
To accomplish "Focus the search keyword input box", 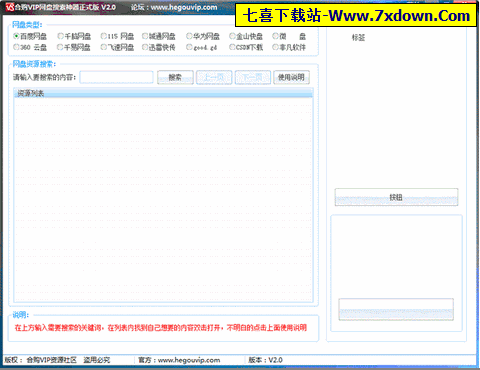I will 116,77.
